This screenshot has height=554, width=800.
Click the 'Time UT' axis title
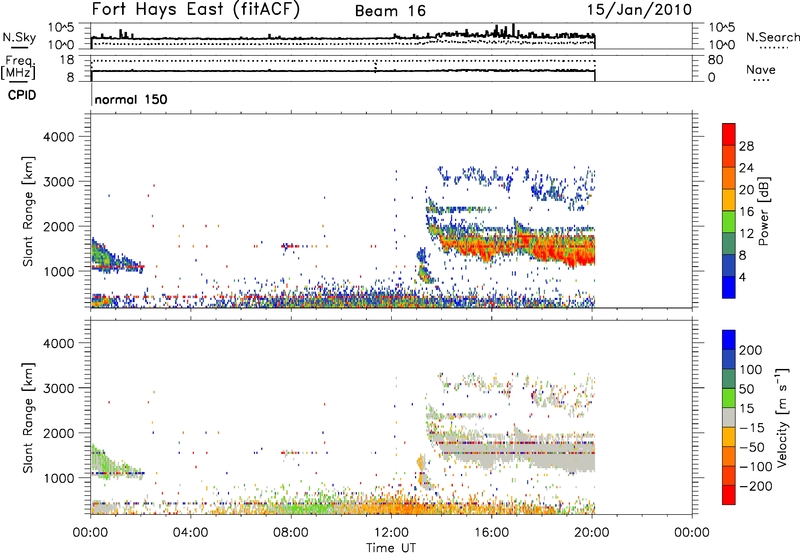click(x=391, y=548)
